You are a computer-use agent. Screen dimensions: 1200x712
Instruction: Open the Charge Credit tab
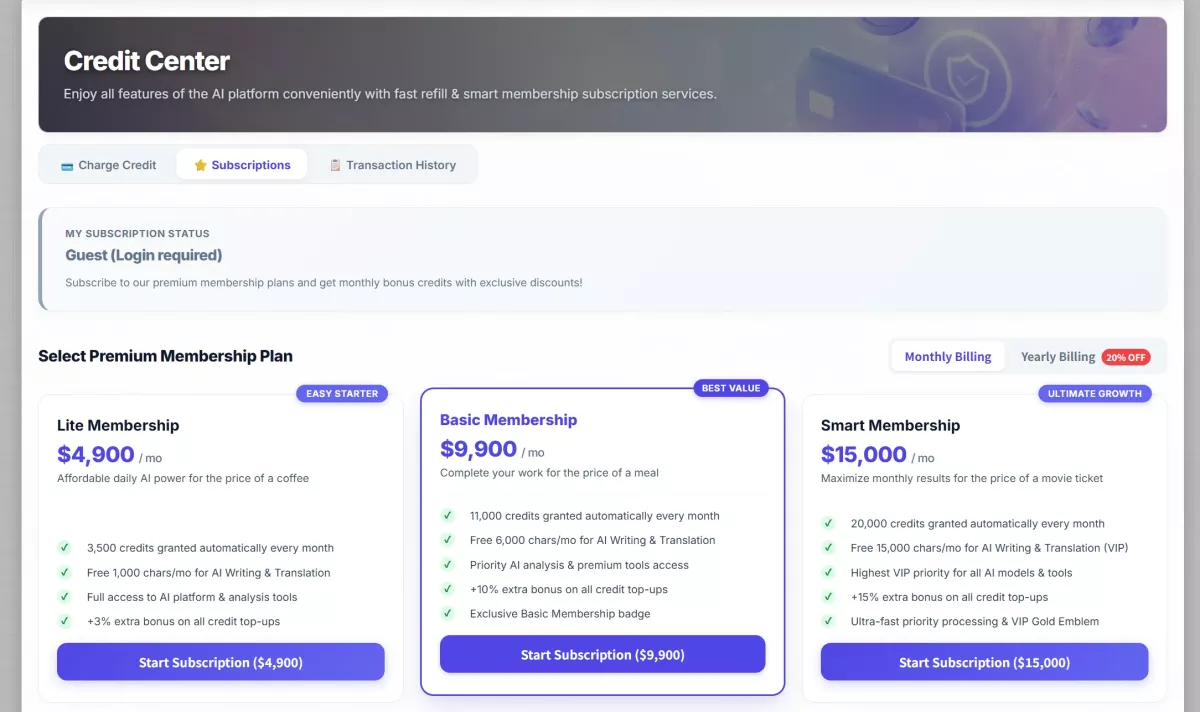(x=109, y=165)
